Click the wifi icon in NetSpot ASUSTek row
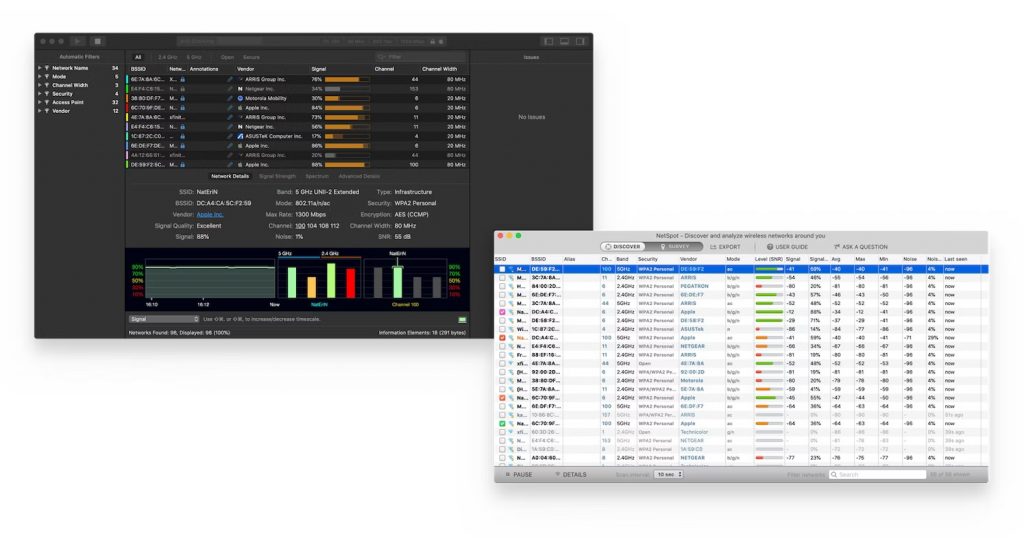 [x=511, y=329]
